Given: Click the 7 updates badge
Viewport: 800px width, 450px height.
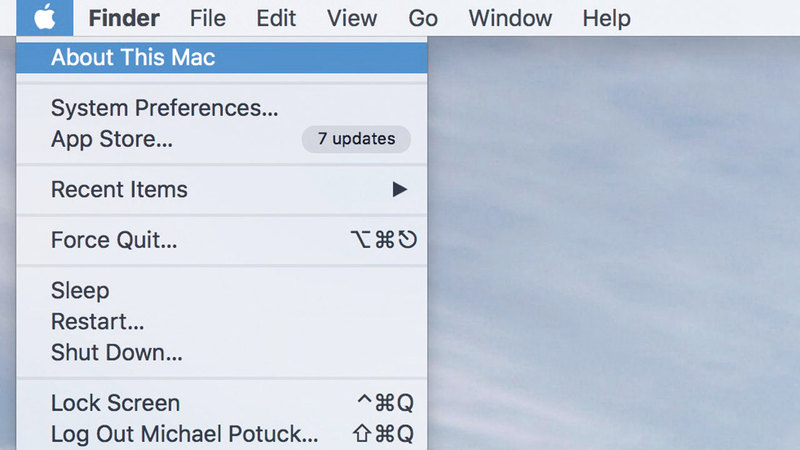Looking at the screenshot, I should pos(356,139).
